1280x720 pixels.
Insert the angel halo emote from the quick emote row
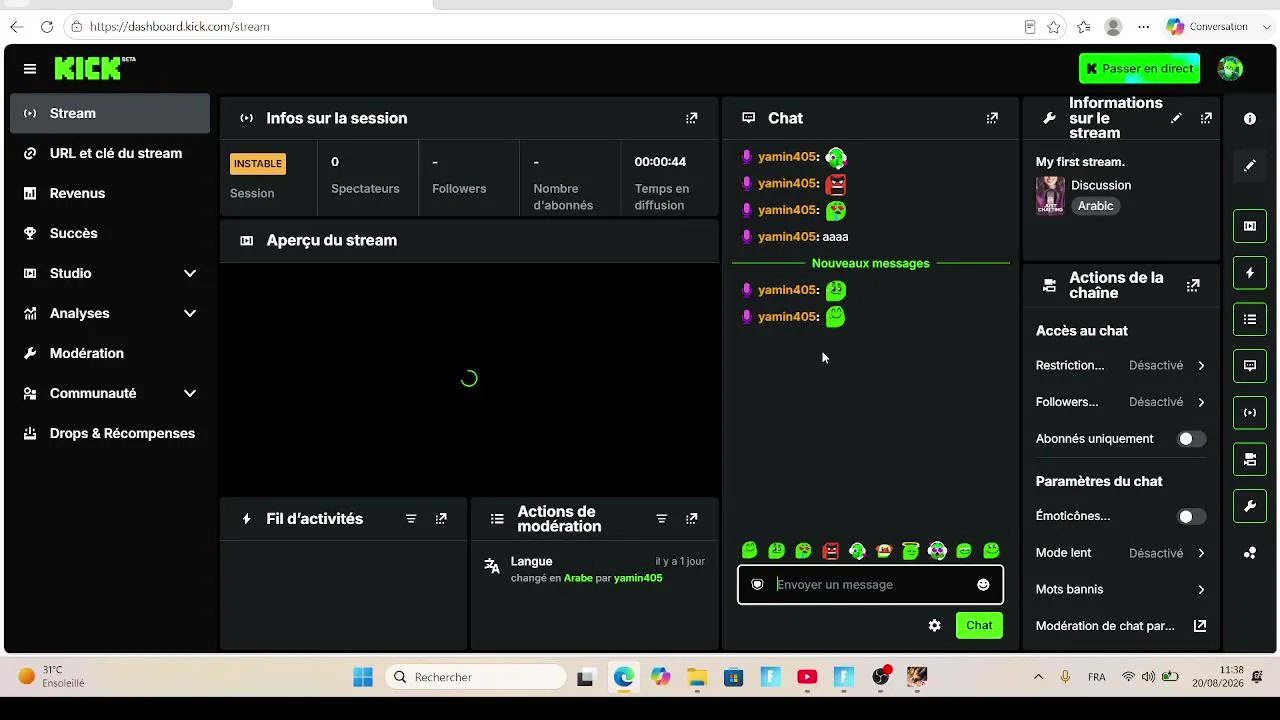(x=911, y=551)
